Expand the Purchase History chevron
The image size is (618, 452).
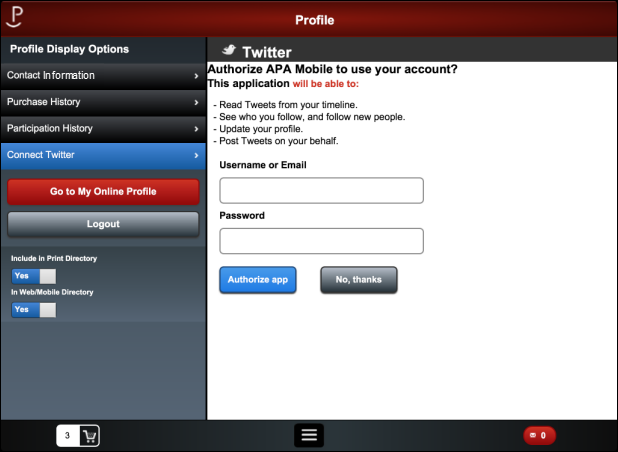coord(196,102)
